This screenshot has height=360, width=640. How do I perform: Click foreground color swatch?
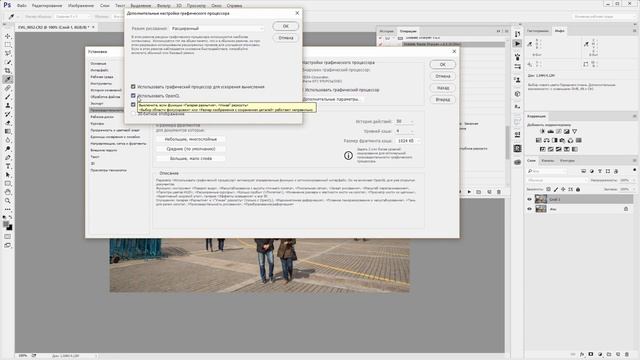coord(6,224)
